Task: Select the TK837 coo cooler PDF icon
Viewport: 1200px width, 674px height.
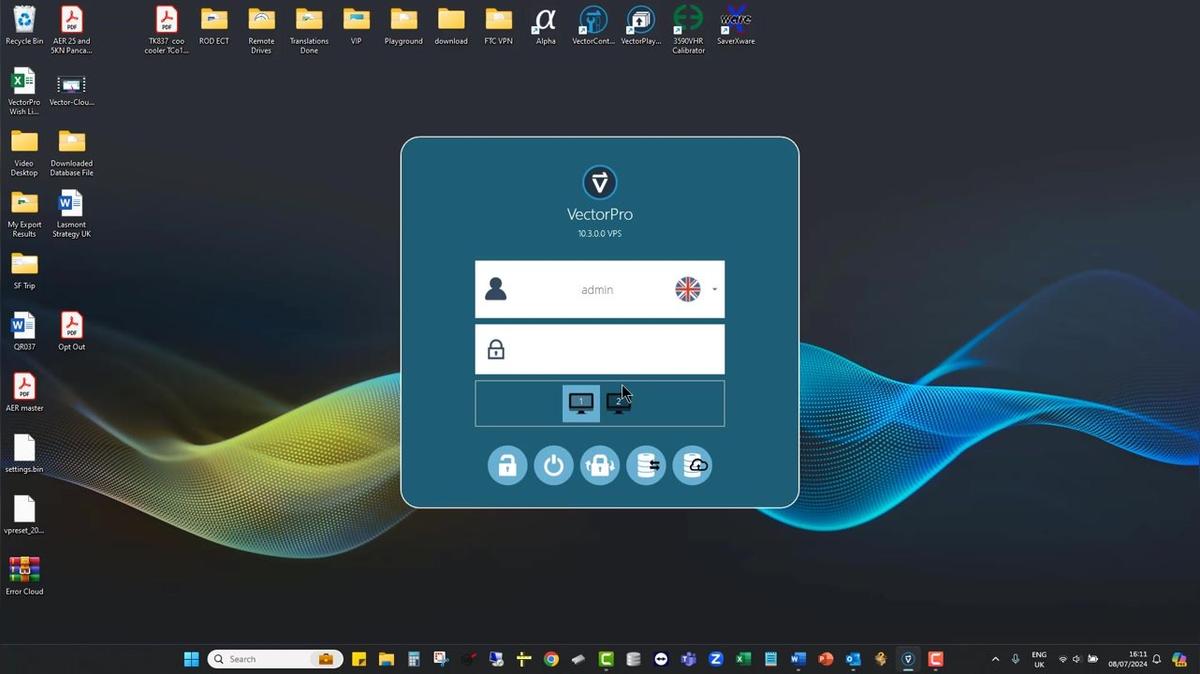Action: 166,30
